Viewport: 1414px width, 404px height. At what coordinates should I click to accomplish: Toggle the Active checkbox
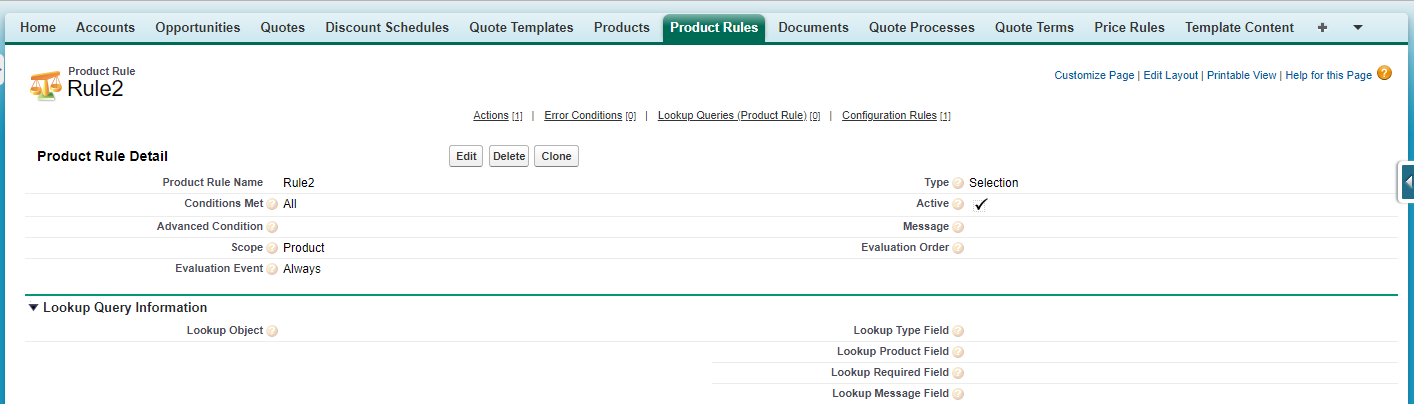pos(981,204)
